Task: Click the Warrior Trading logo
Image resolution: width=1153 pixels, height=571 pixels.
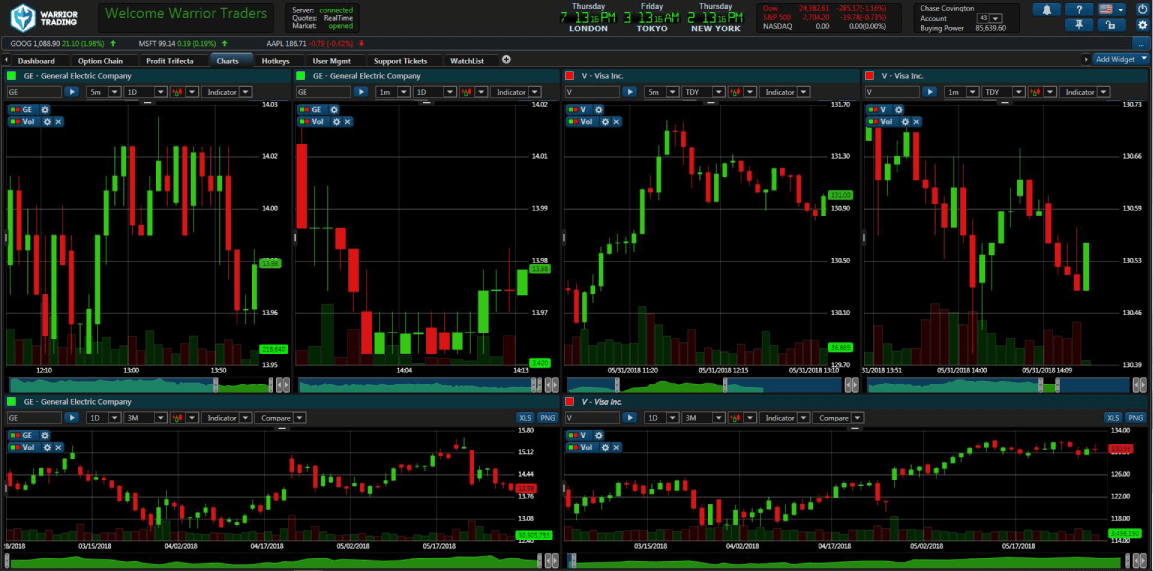Action: click(43, 18)
